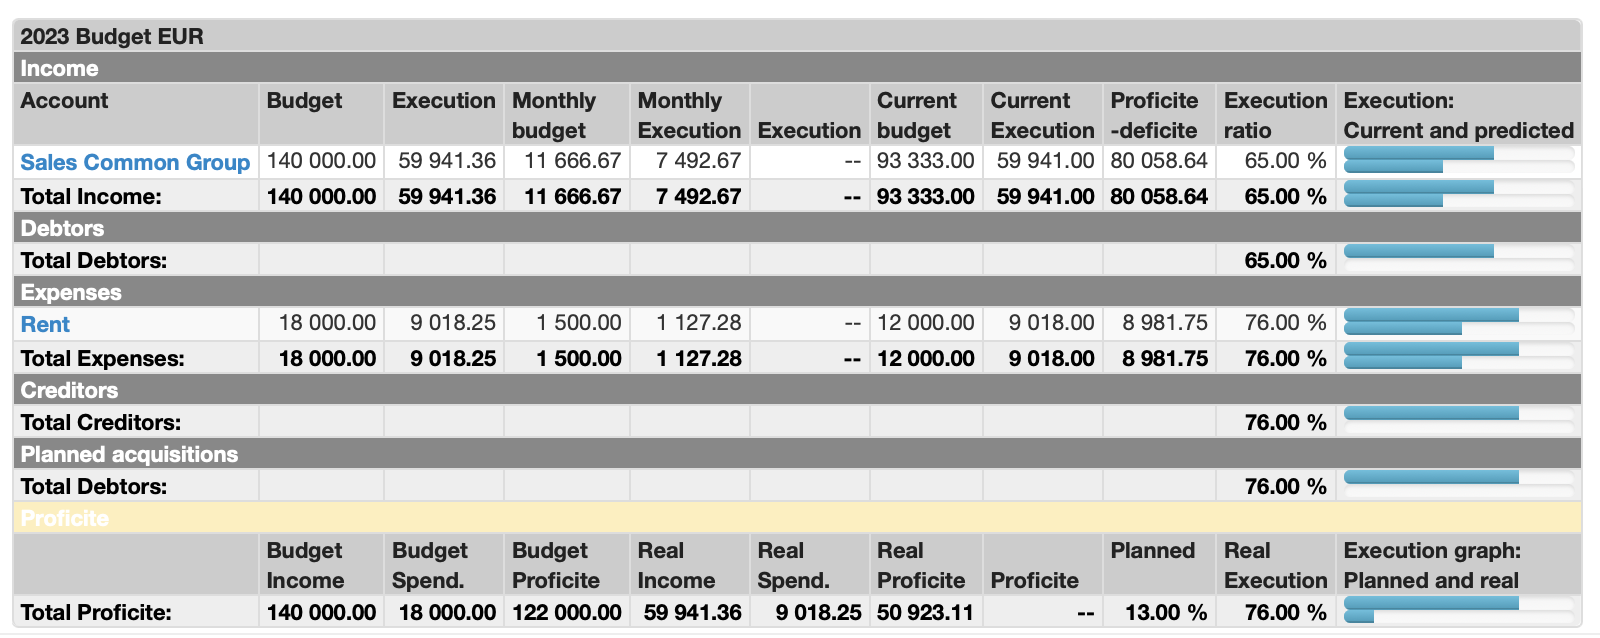Screen dimensions: 1600x638
Task: Click the Total Income execution ratio cell
Action: pyautogui.click(x=1285, y=197)
